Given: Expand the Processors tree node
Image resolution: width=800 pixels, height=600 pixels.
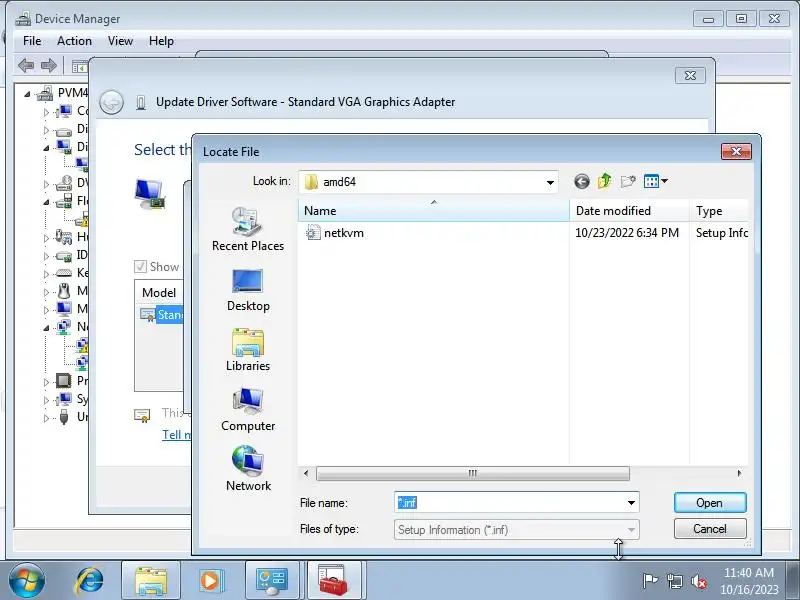Looking at the screenshot, I should click(46, 381).
